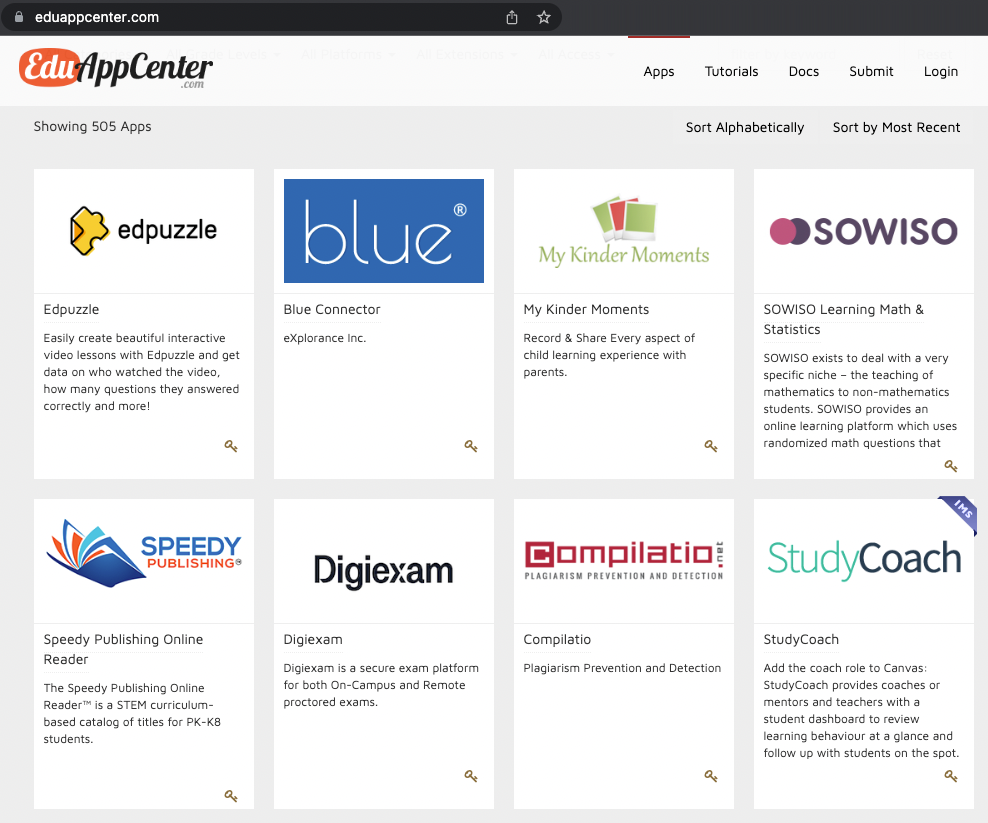Open the Blue Connector title link
This screenshot has height=823, width=988.
pos(331,309)
